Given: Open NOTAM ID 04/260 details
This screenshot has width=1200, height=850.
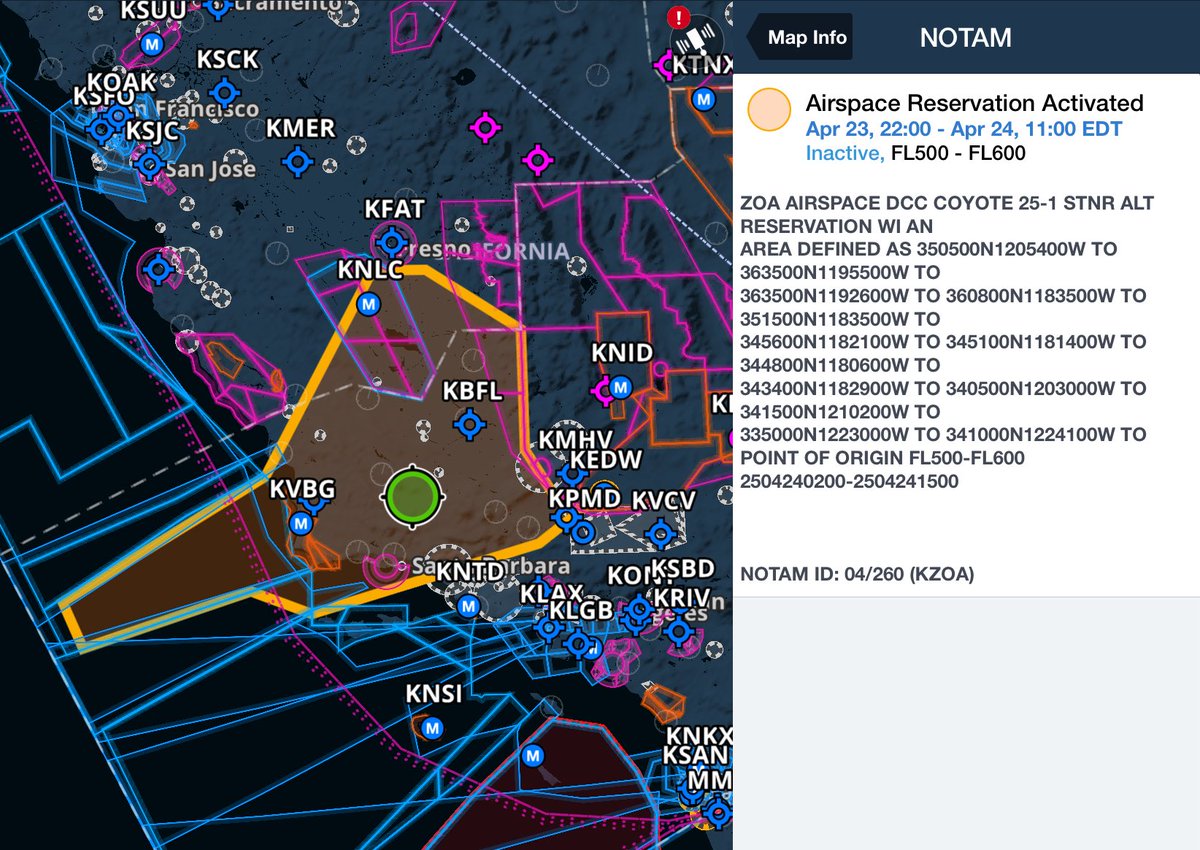Looking at the screenshot, I should click(x=855, y=574).
